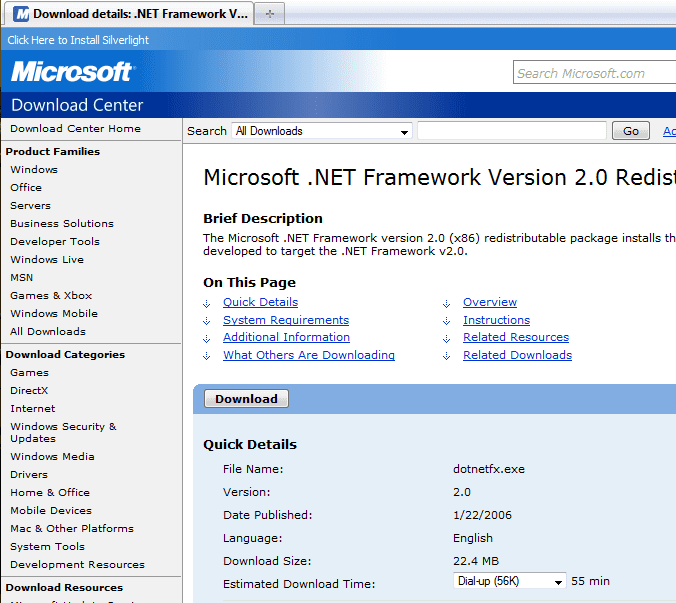Click the tab favicon for Download details
The width and height of the screenshot is (676, 603).
[x=21, y=14]
